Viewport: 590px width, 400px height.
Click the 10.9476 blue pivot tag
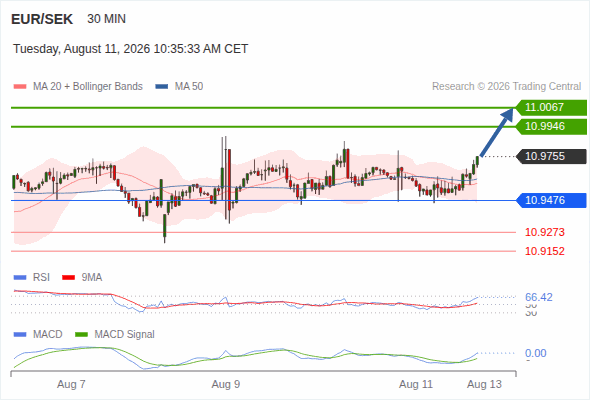551,200
